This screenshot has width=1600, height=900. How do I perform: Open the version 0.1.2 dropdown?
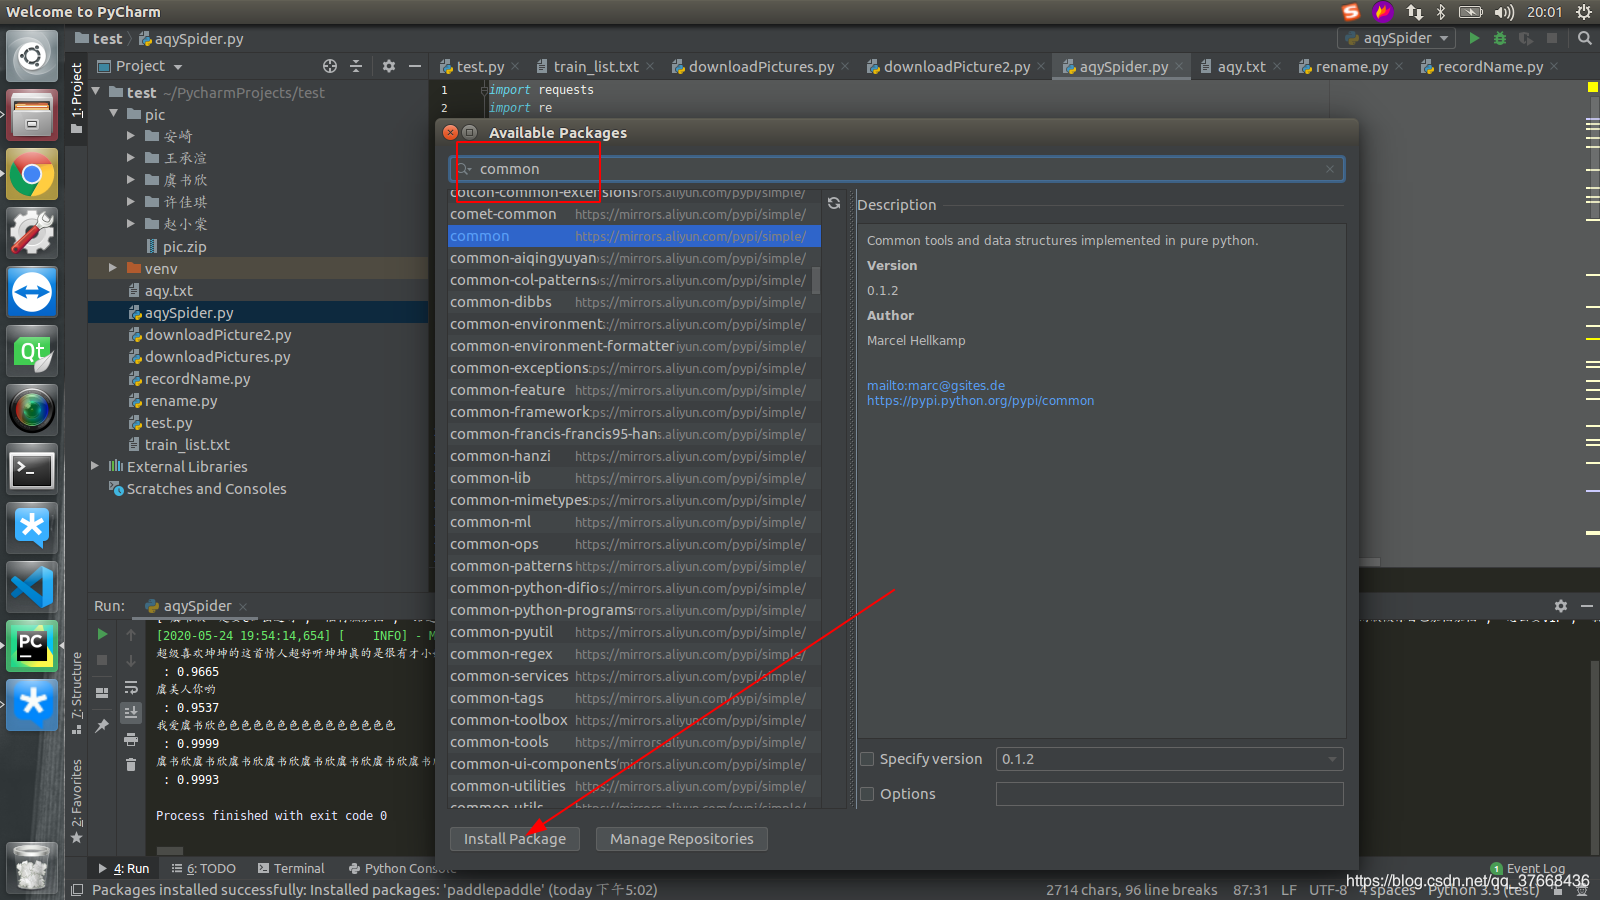coord(1169,759)
